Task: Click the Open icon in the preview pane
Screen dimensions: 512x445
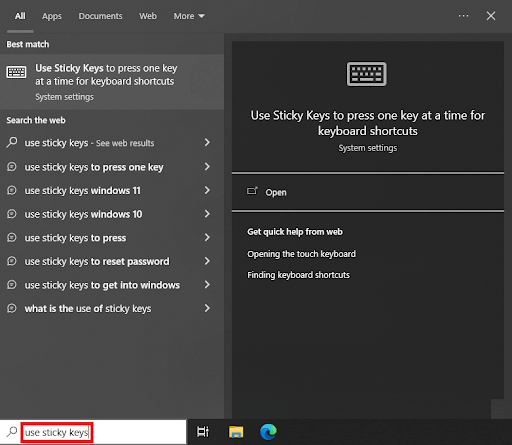Action: pyautogui.click(x=252, y=191)
